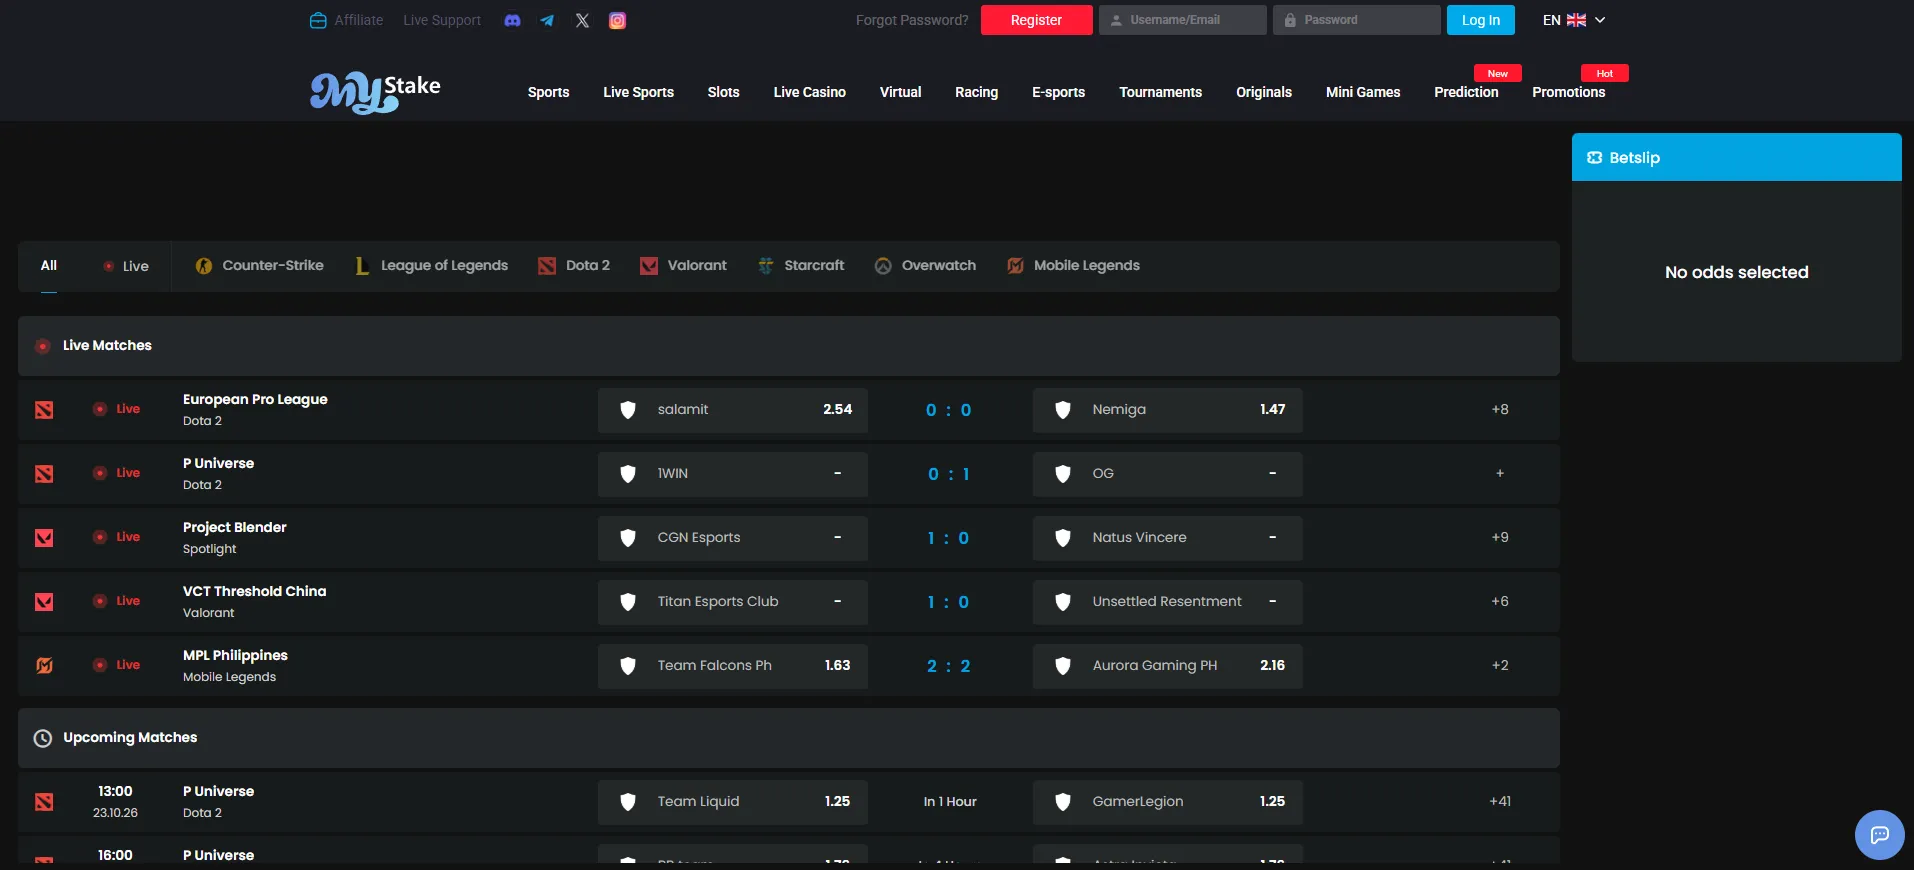The height and width of the screenshot is (870, 1914).
Task: Expand + markets for 1WIN vs OG
Action: pos(1500,473)
